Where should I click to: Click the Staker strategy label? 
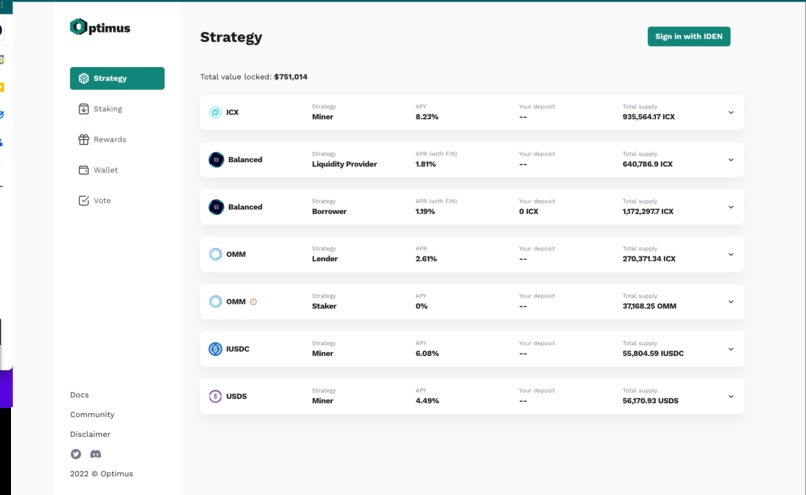pyautogui.click(x=324, y=306)
